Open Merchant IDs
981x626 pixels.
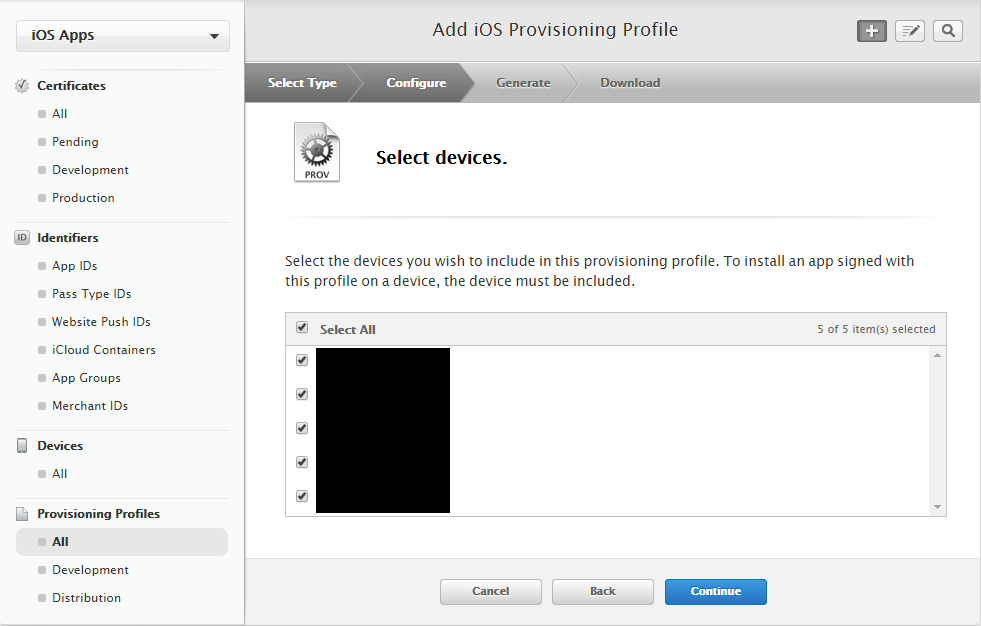(90, 406)
